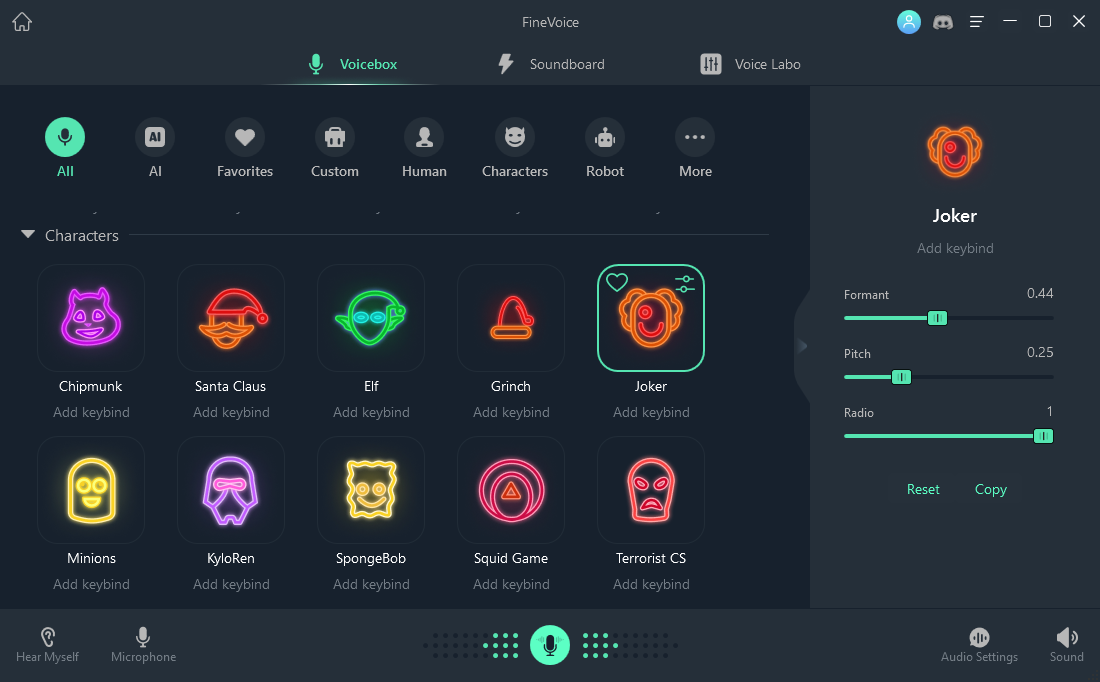Toggle the Microphone on or off

point(143,646)
